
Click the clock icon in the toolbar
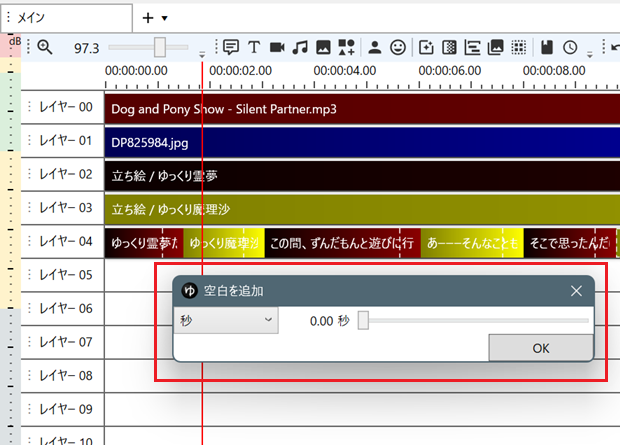(570, 47)
